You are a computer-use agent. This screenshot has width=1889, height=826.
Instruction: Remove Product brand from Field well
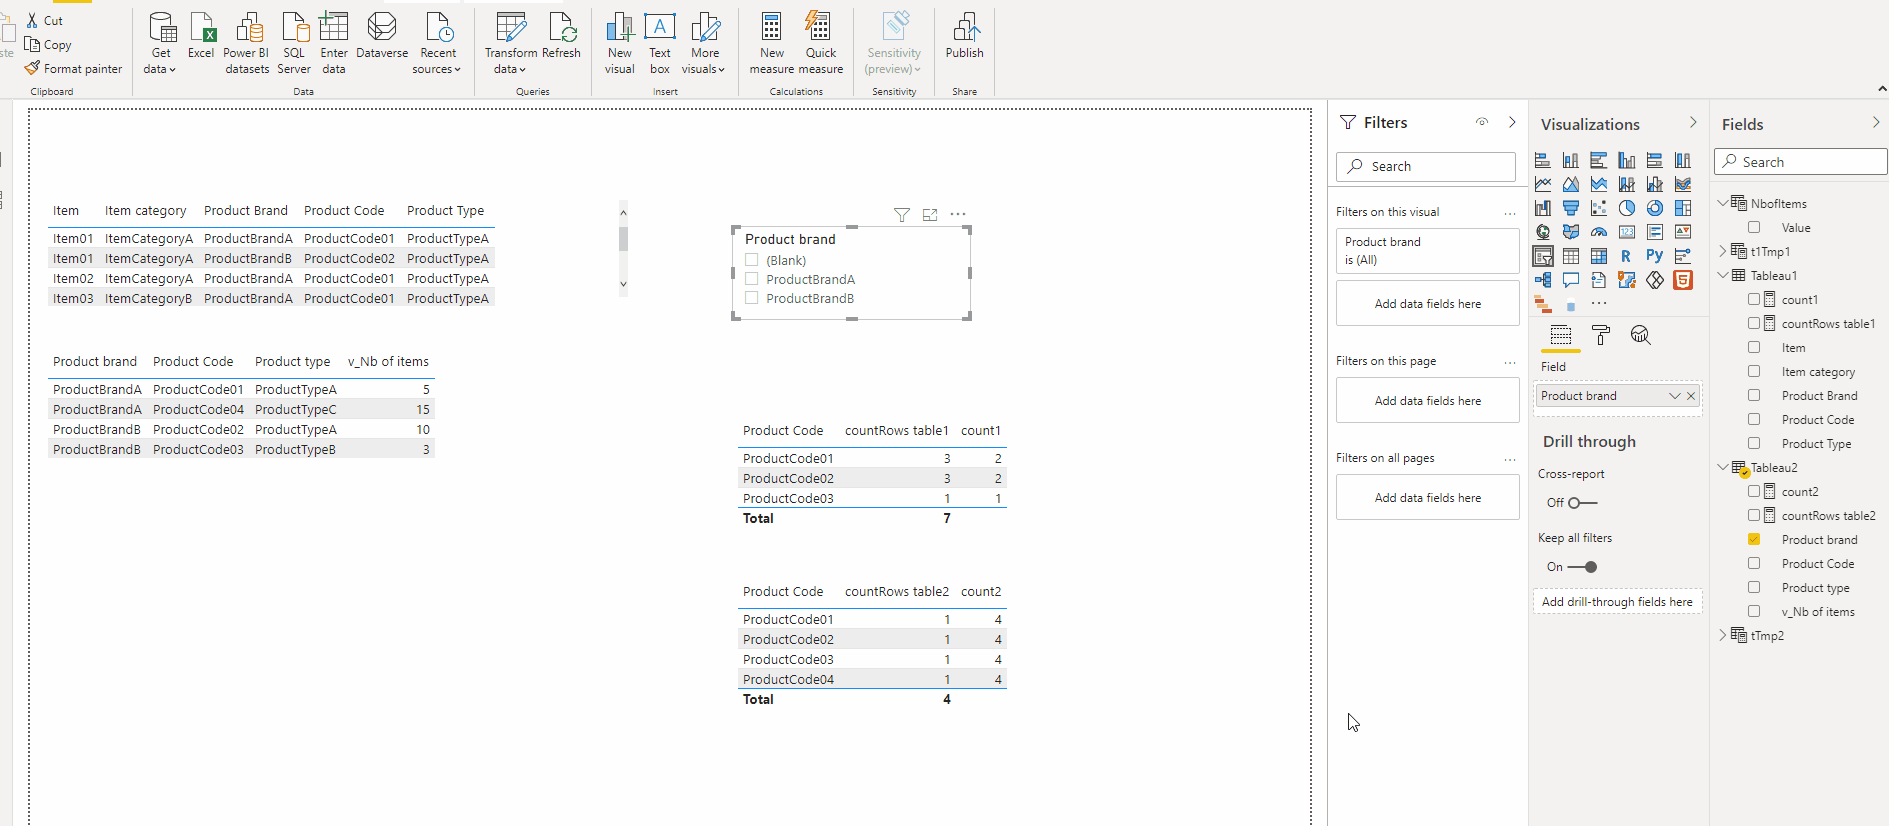1691,396
